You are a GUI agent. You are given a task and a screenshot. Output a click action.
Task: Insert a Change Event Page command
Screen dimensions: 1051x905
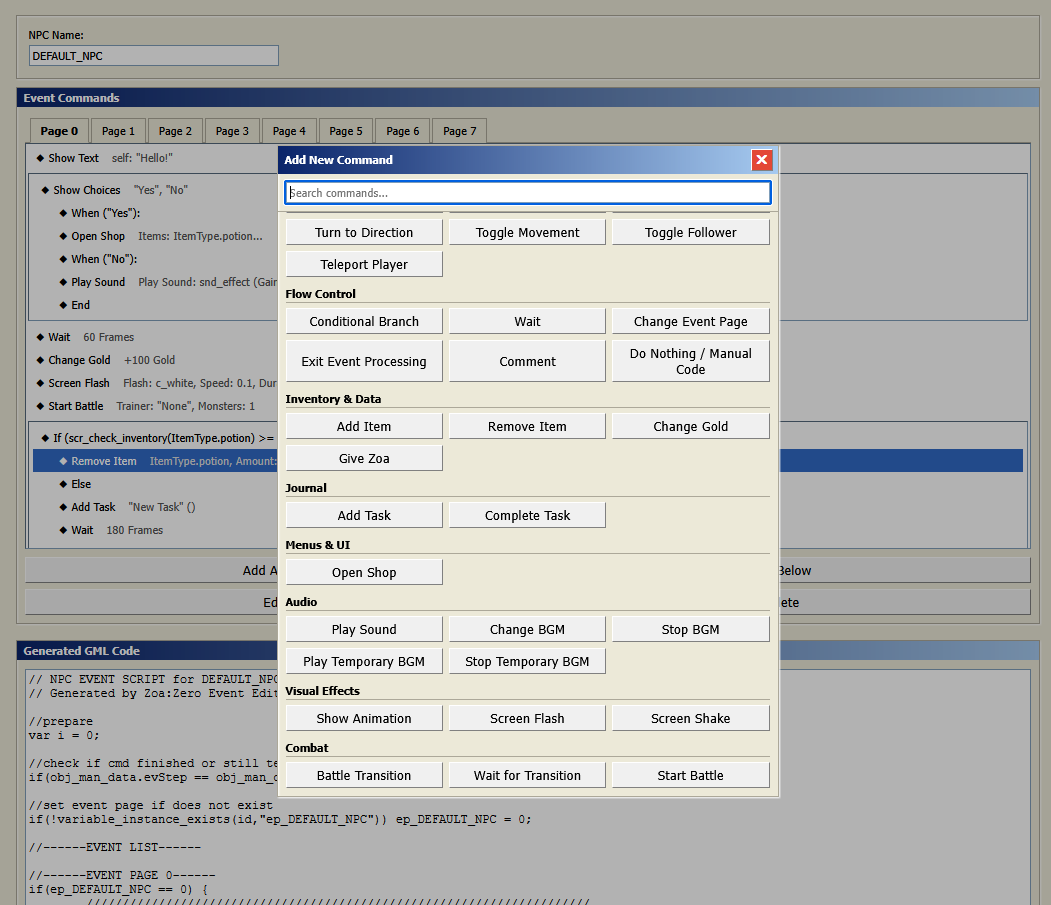point(690,321)
